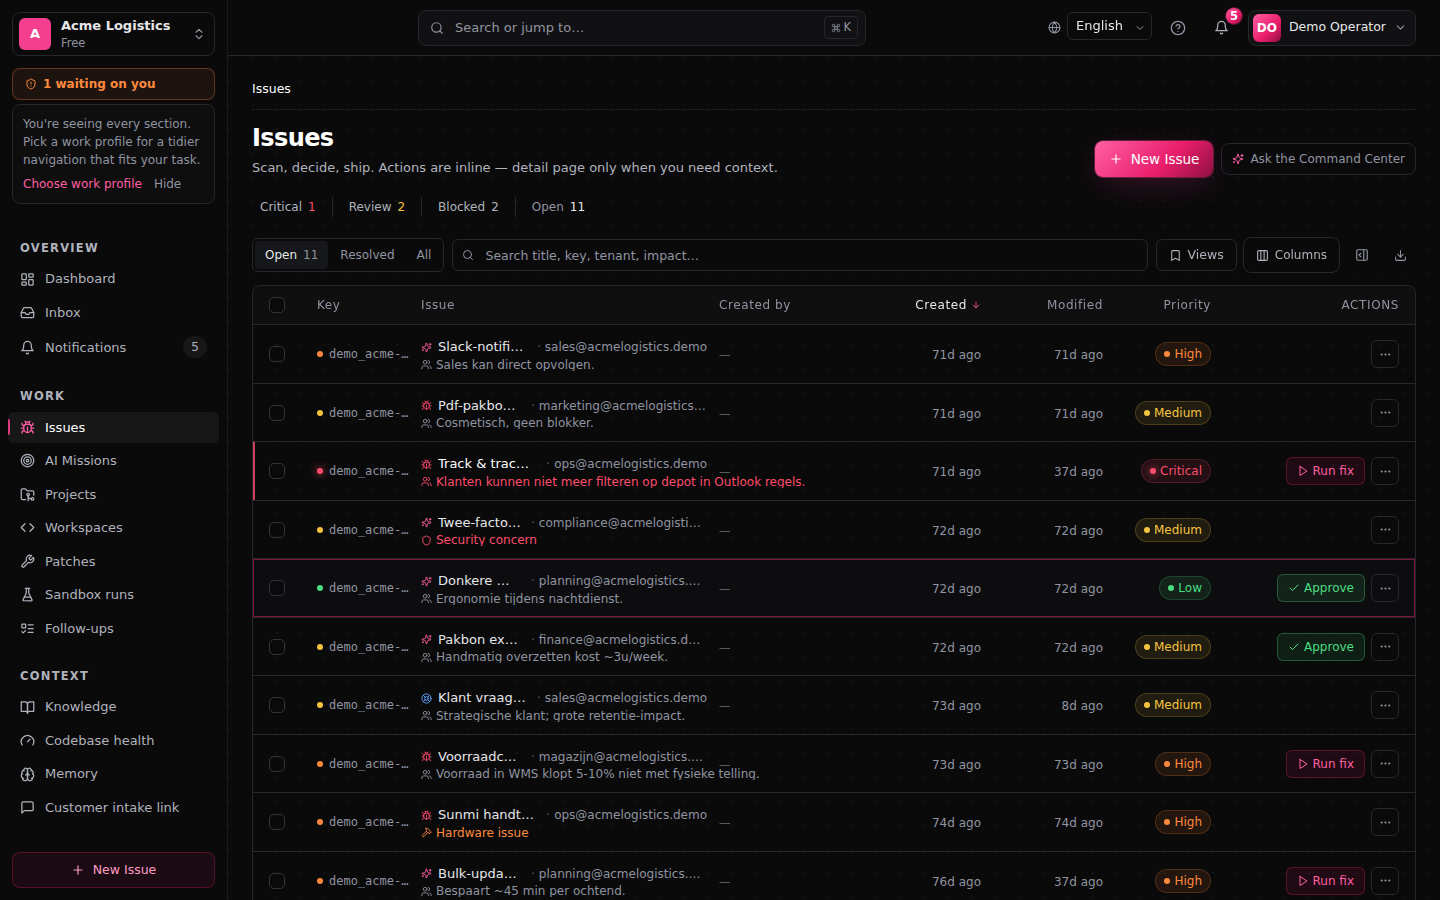Image resolution: width=1440 pixels, height=900 pixels.
Task: Open Notifications in the sidebar
Action: click(x=113, y=347)
